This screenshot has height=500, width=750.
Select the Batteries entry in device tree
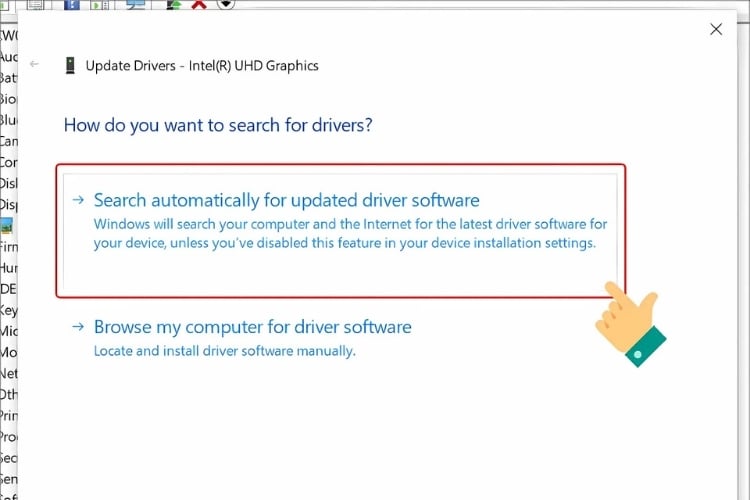[8, 77]
